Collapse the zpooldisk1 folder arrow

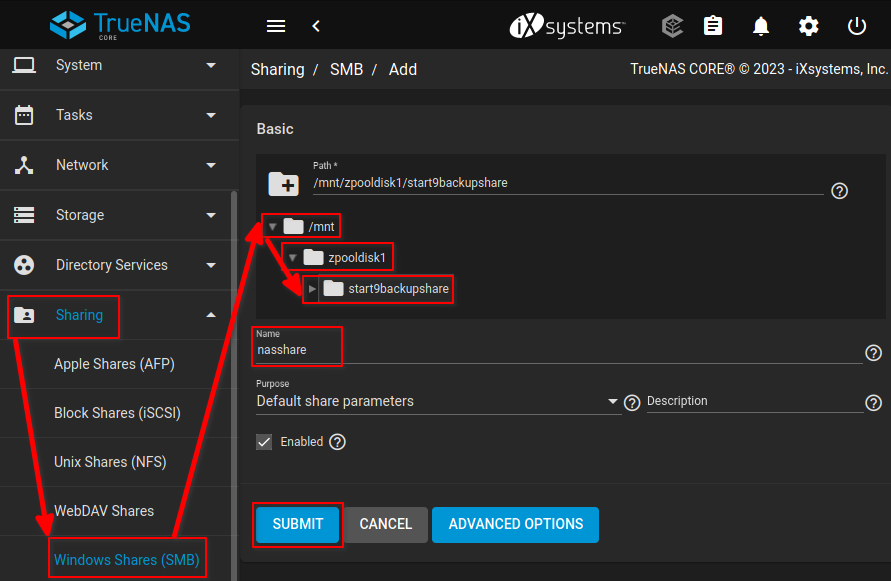pyautogui.click(x=292, y=258)
